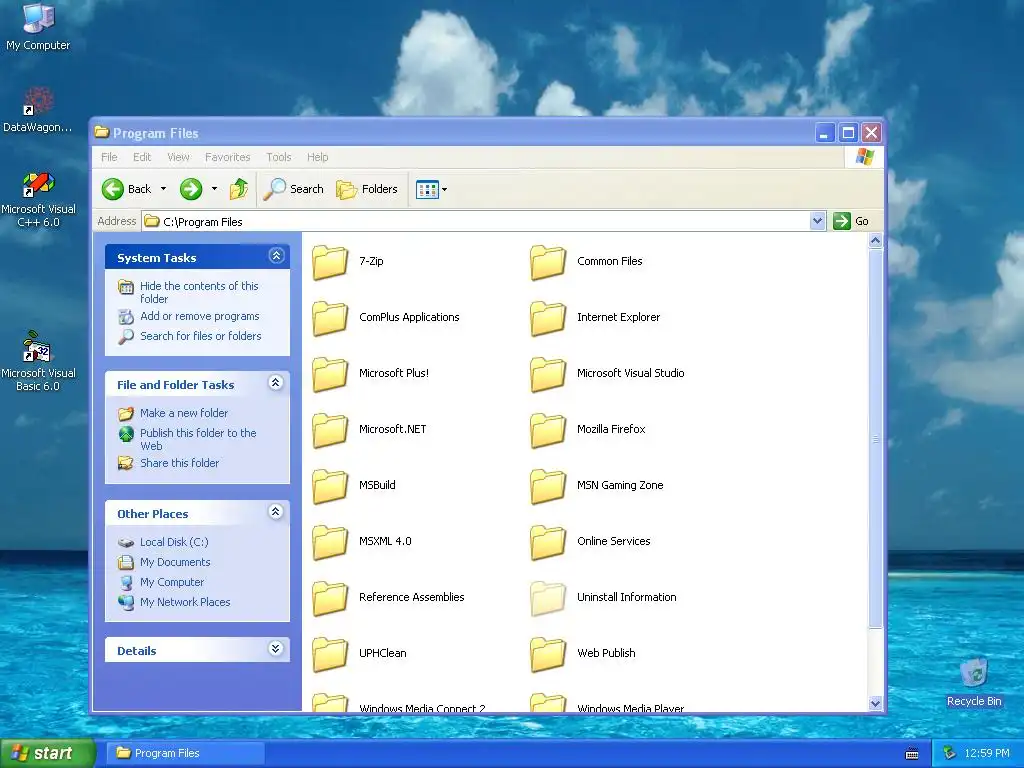Select the ComPlus Applications folder icon
The image size is (1024, 768).
click(x=330, y=319)
